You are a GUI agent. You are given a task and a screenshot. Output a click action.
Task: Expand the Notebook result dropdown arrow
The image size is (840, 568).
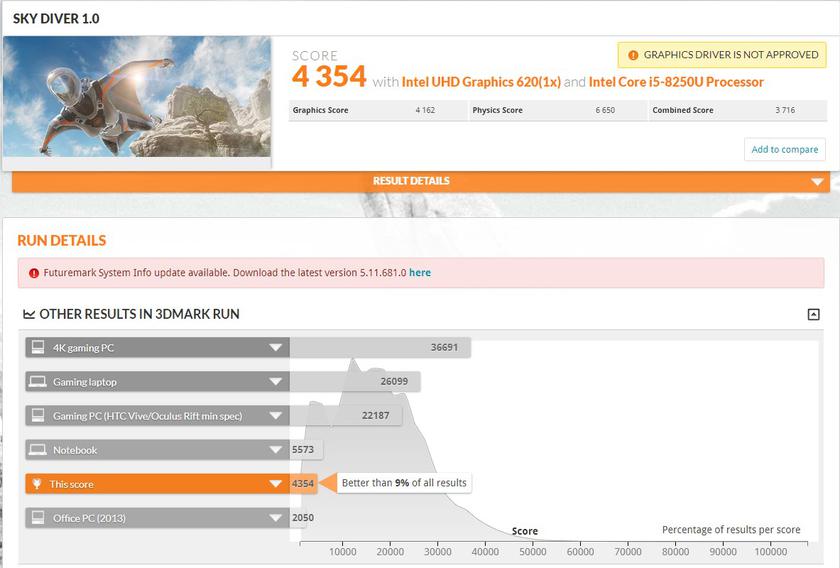pyautogui.click(x=275, y=450)
